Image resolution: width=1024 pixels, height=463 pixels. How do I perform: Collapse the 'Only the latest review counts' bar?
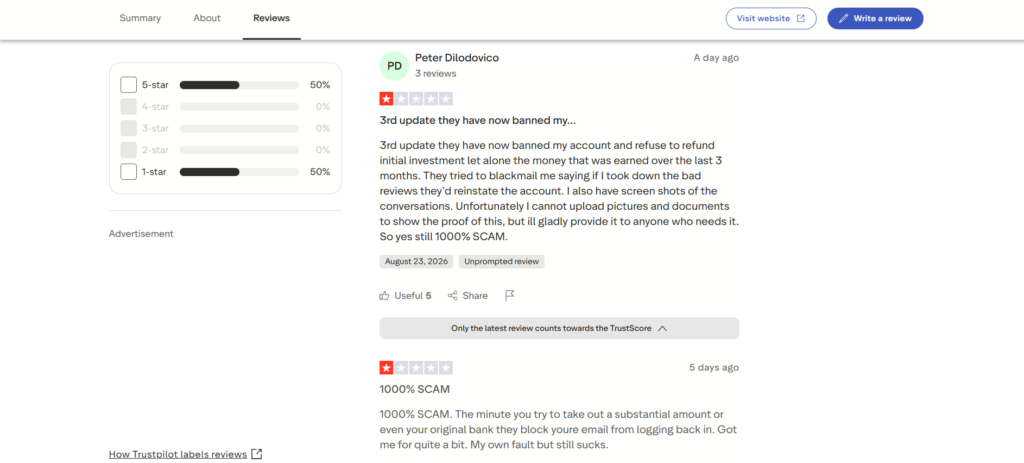559,328
